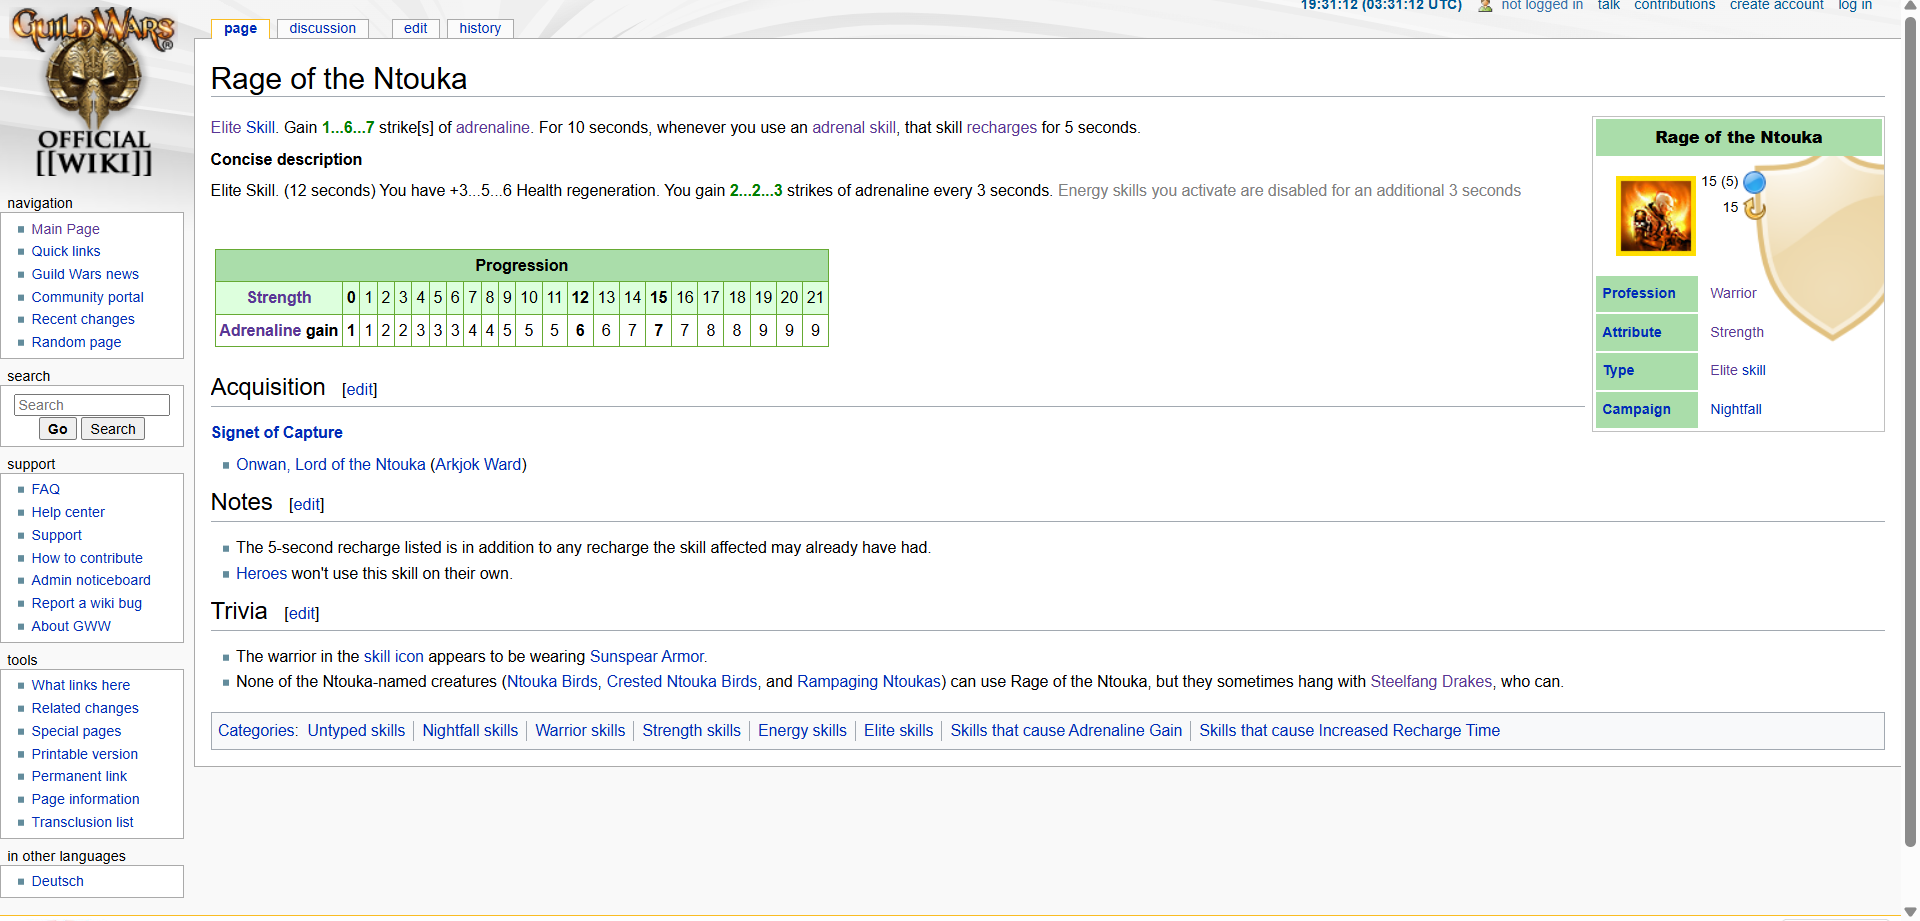
Task: Open the adrenal skill link
Action: coord(854,127)
